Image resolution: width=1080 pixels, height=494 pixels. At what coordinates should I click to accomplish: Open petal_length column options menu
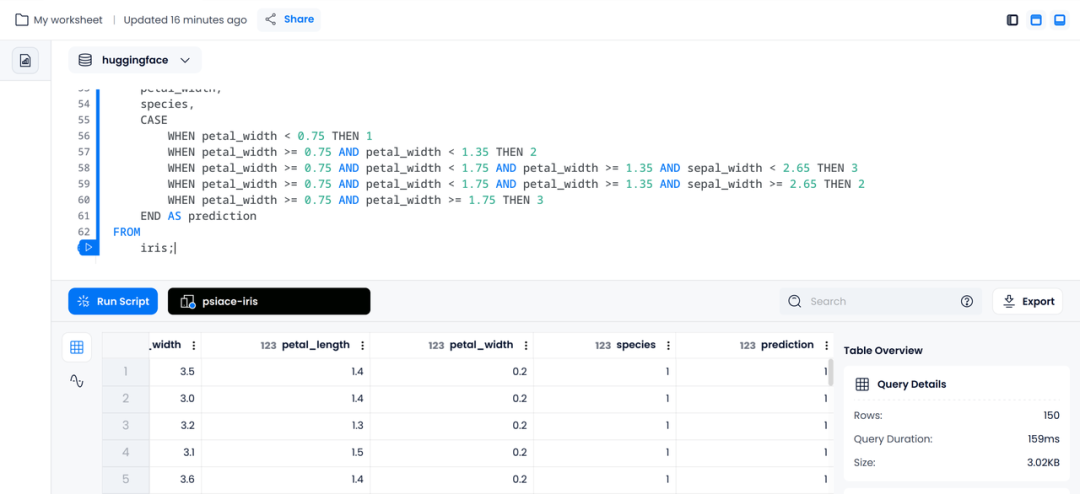pos(362,345)
